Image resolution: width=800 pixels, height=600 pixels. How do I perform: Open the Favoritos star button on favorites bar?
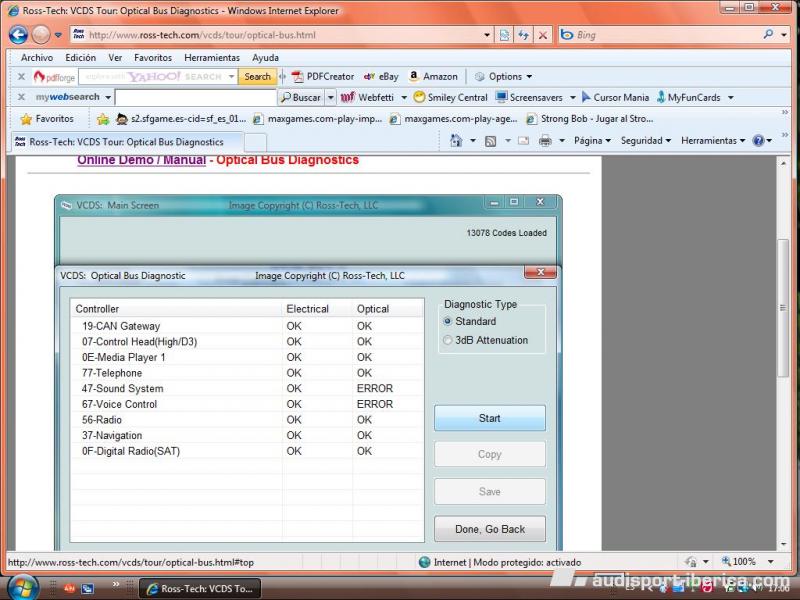pyautogui.click(x=47, y=119)
